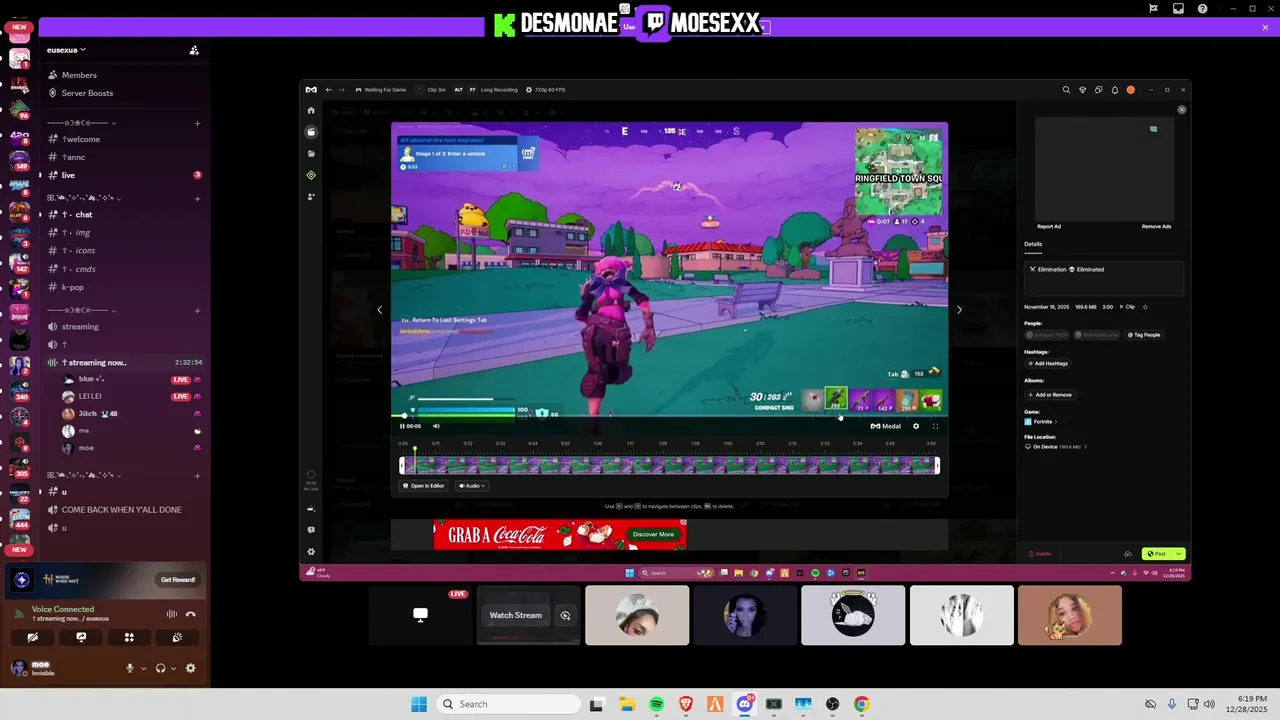
Task: Mute the Medal clip volume icon
Action: 436,426
